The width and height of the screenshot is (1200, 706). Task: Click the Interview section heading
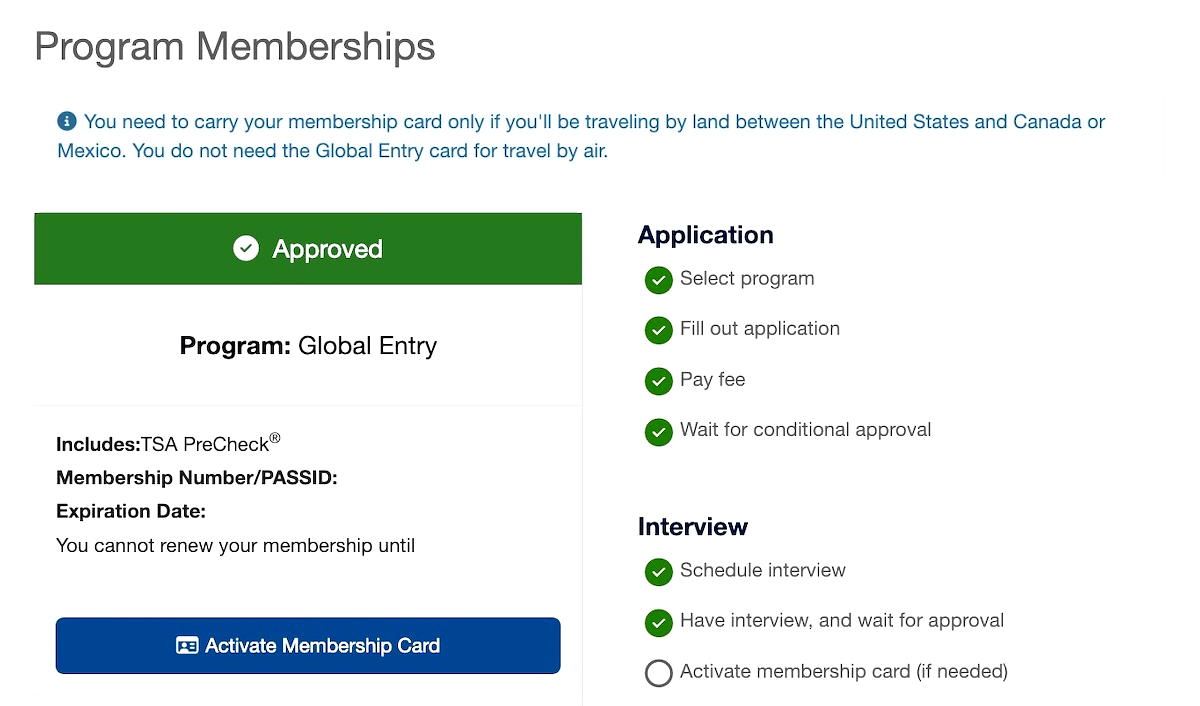[693, 527]
